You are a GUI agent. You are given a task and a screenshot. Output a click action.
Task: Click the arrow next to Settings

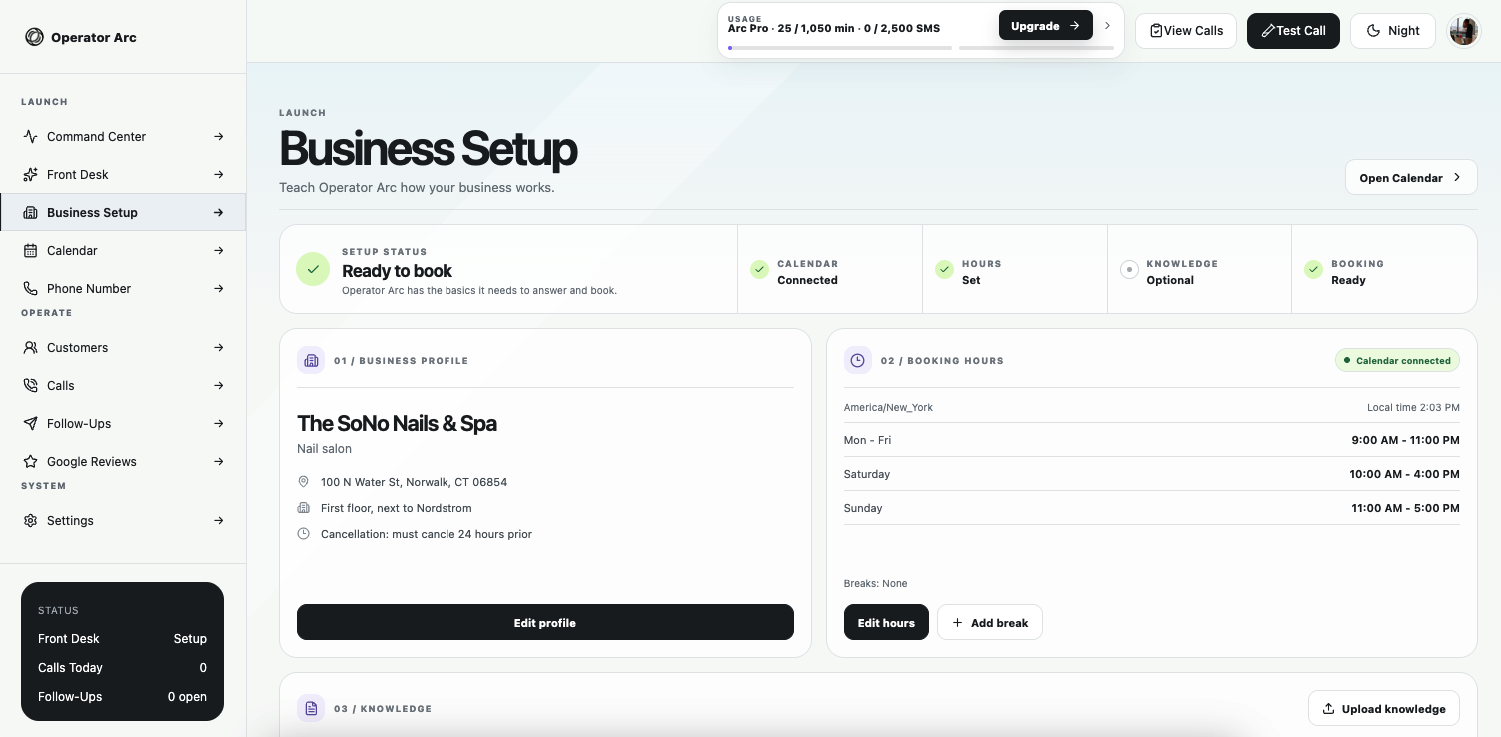[x=218, y=520]
